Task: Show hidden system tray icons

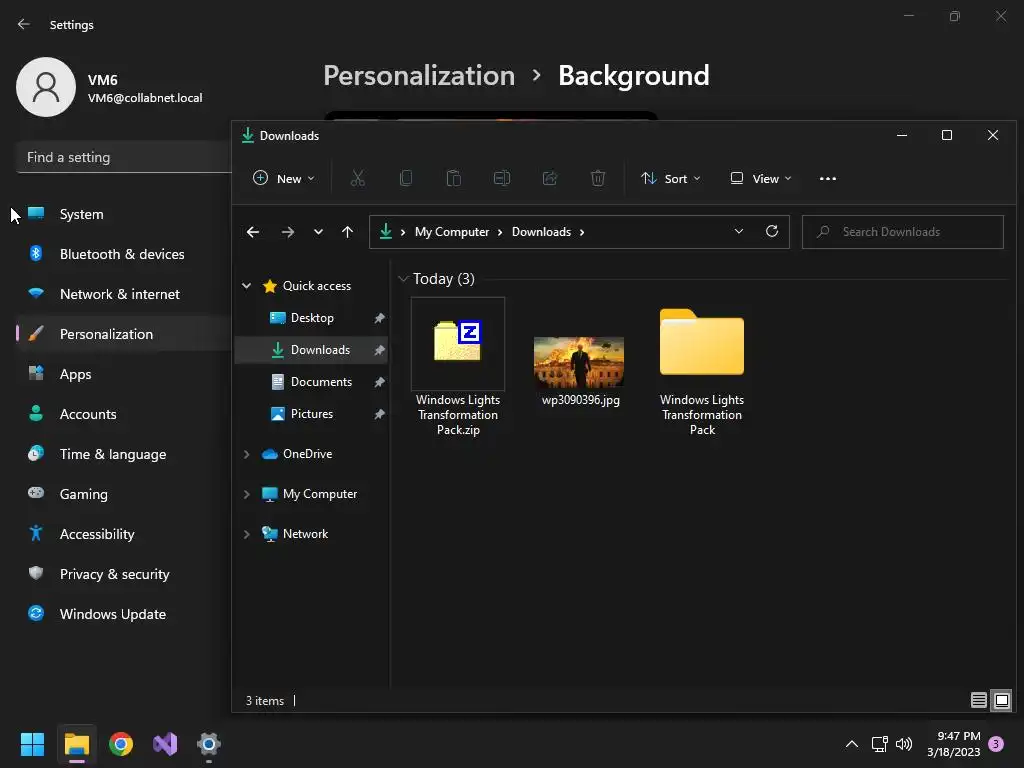Action: [852, 744]
